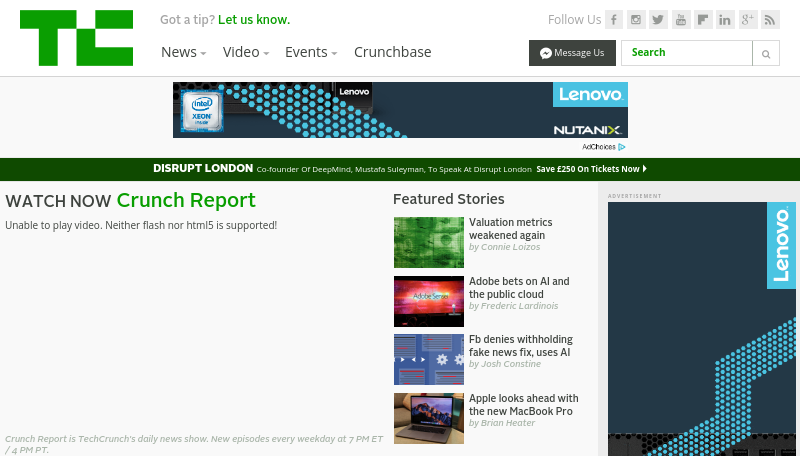Screen dimensions: 800x456
Task: Read 'Adobe bets on AI and the public cloud'
Action: [519, 288]
